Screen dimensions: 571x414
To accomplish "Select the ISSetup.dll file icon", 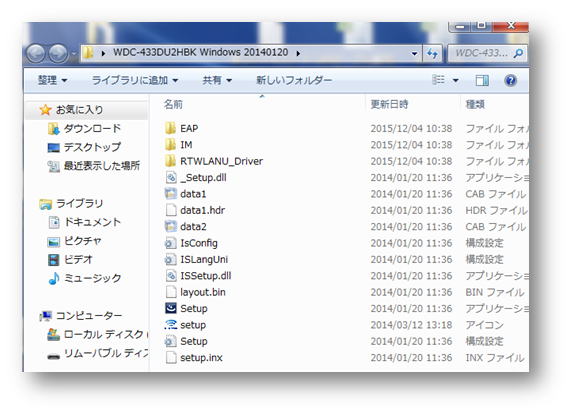I will [171, 276].
